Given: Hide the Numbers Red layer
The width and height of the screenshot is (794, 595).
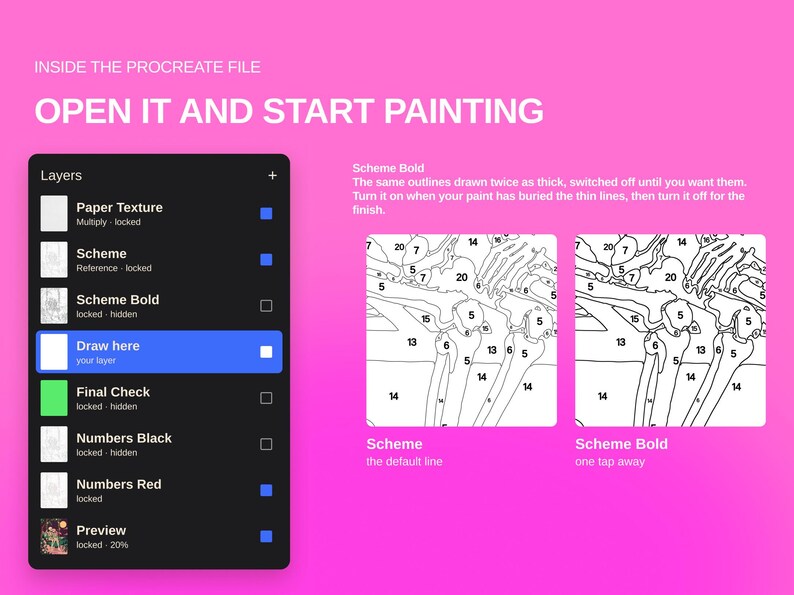Looking at the screenshot, I should [266, 490].
